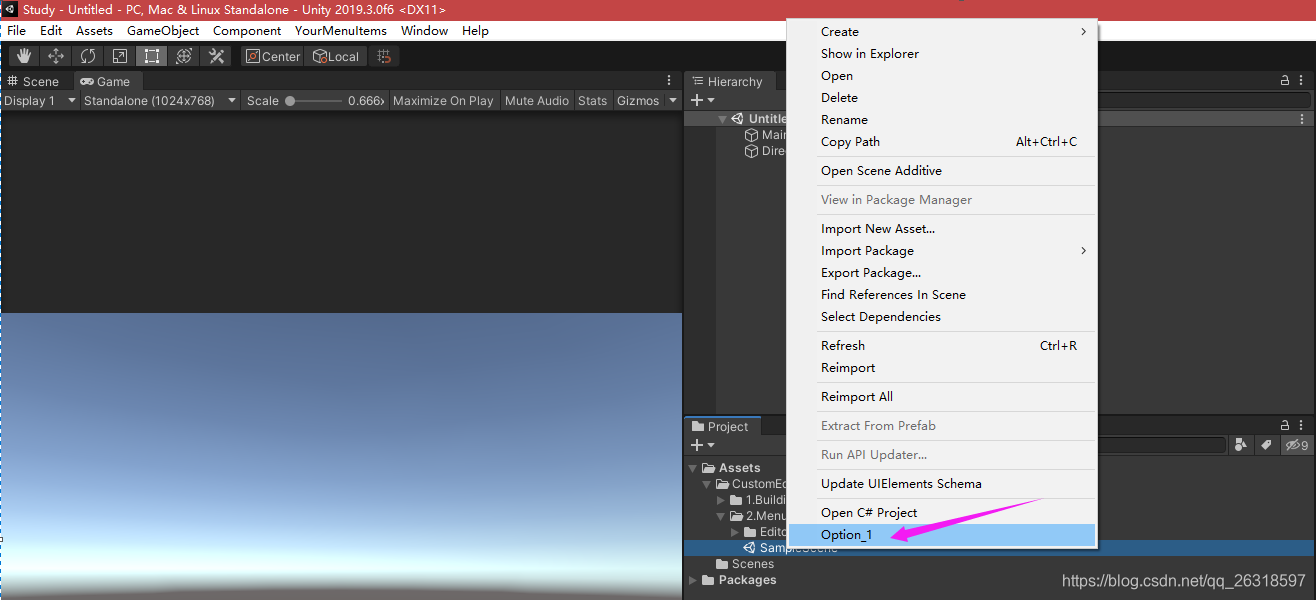Viewport: 1316px width, 600px height.
Task: Toggle Maximize On Play
Action: 443,100
